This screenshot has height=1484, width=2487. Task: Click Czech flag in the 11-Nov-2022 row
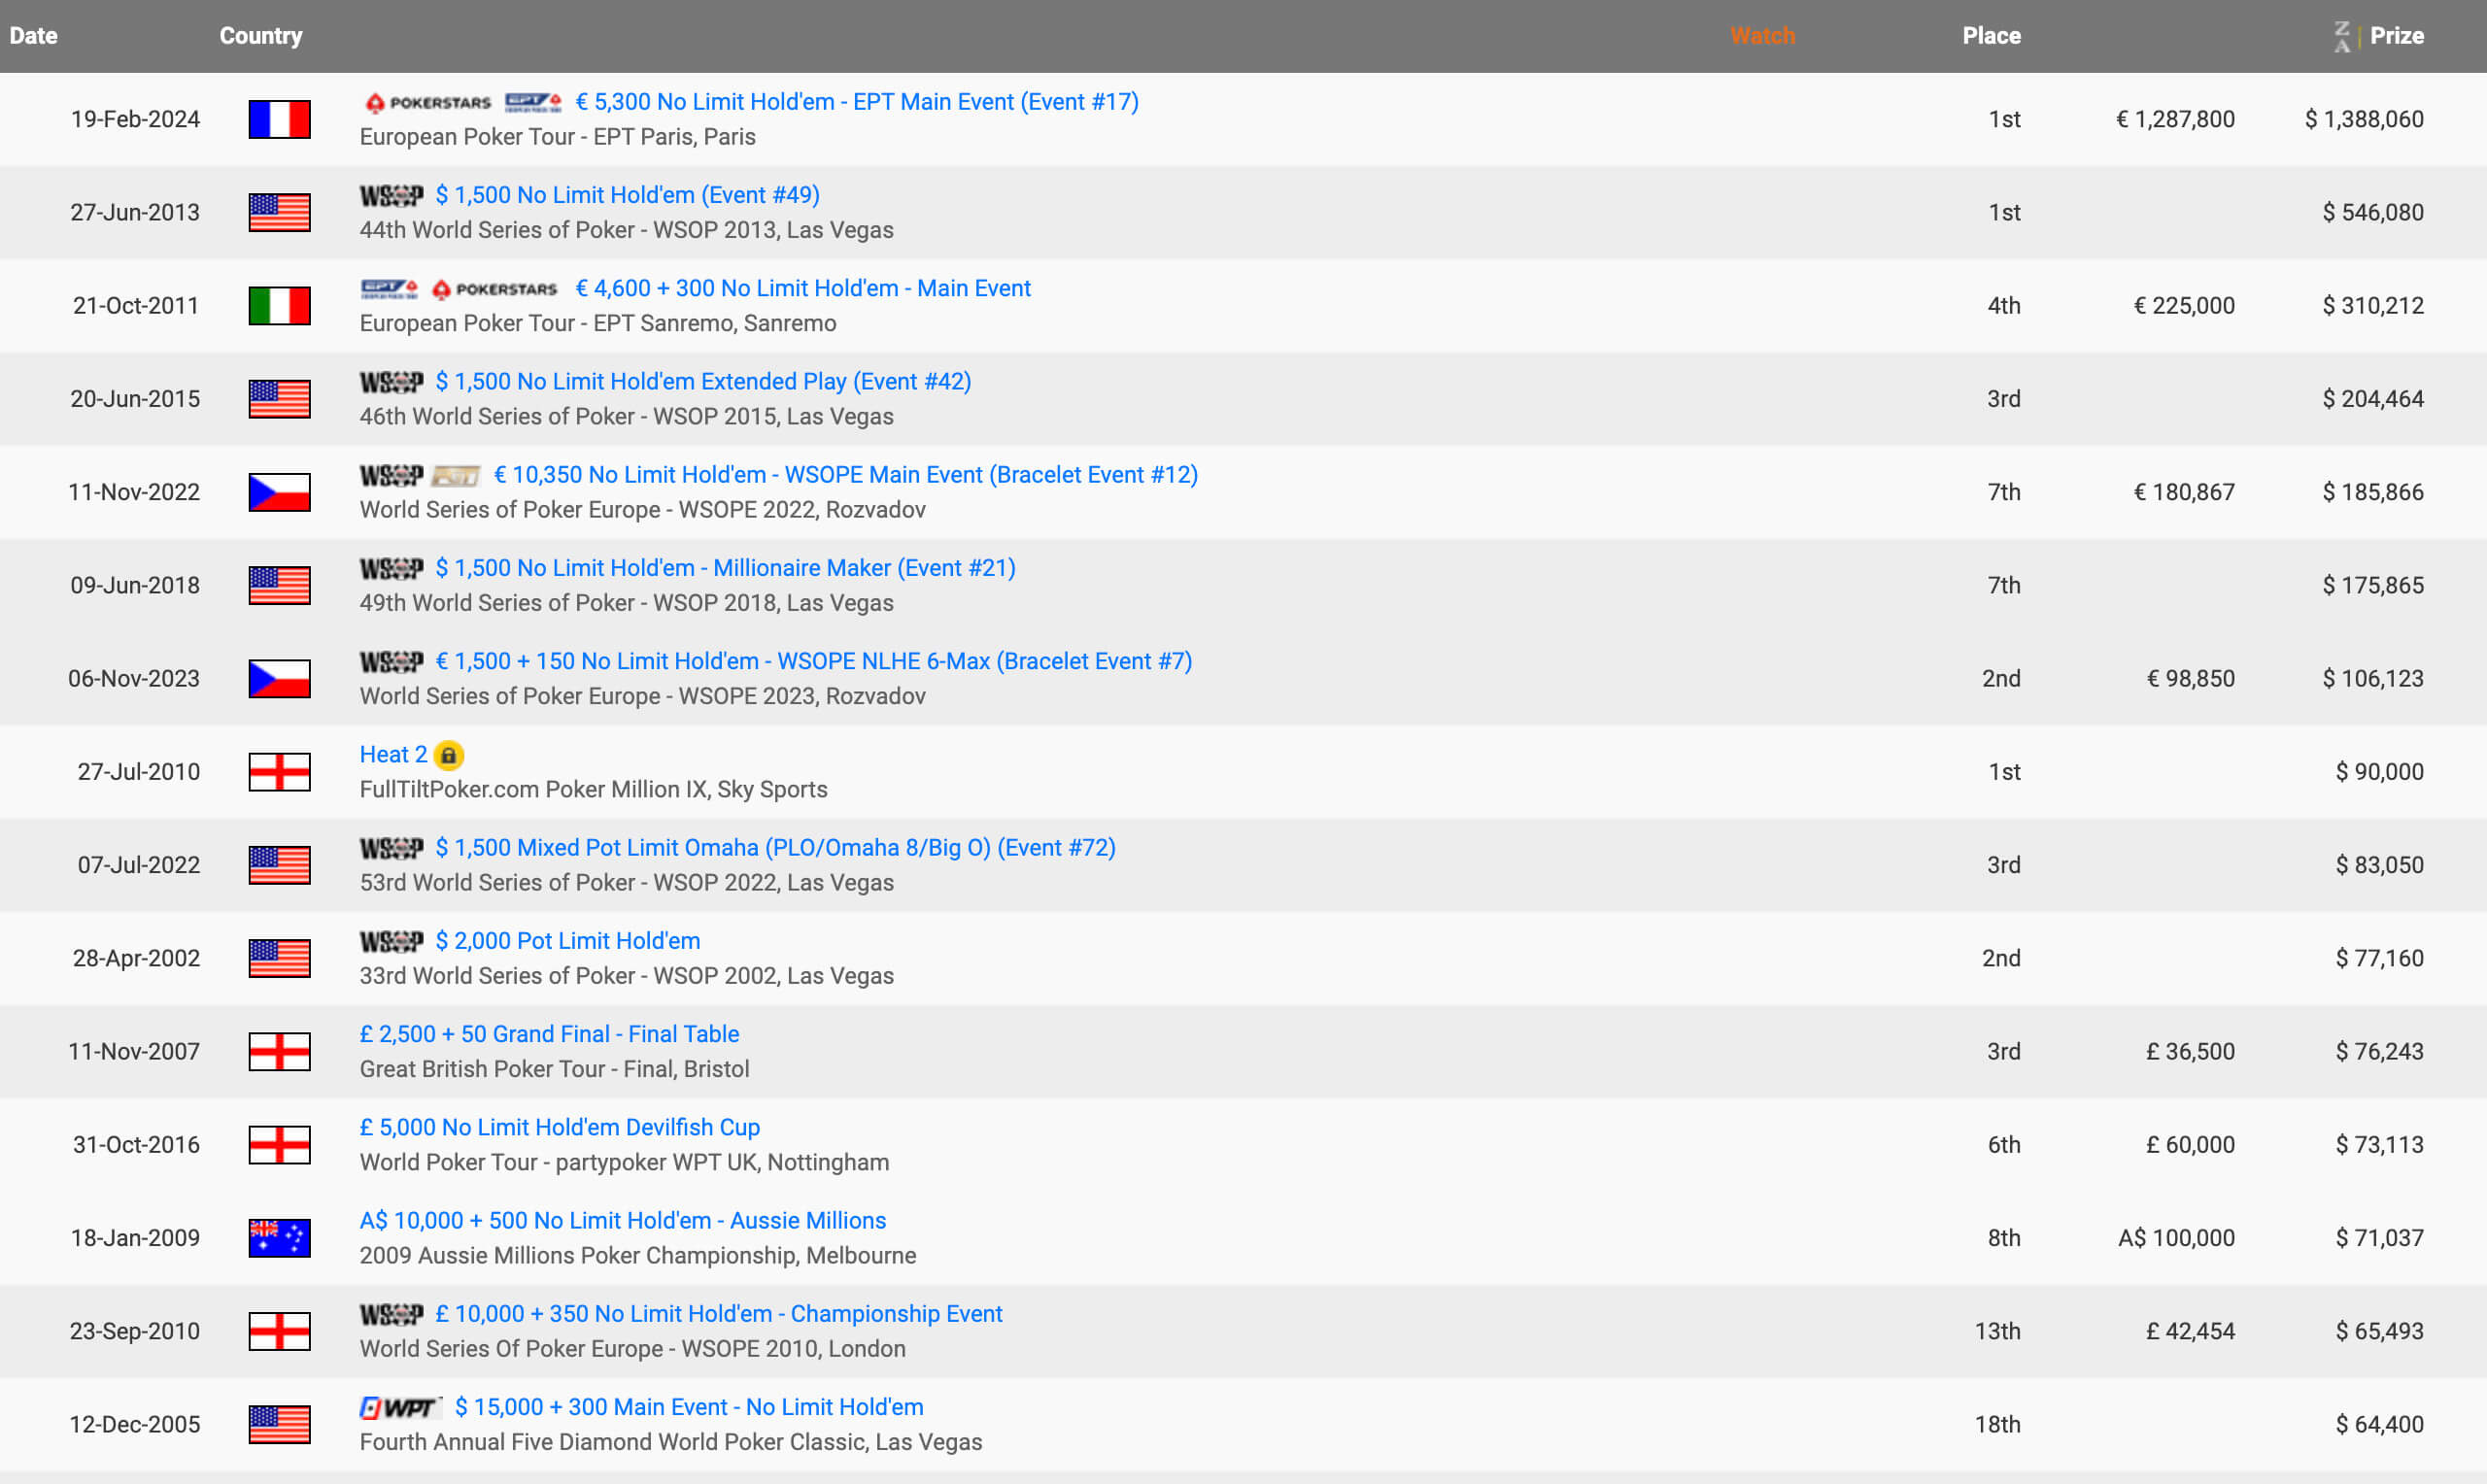tap(279, 492)
